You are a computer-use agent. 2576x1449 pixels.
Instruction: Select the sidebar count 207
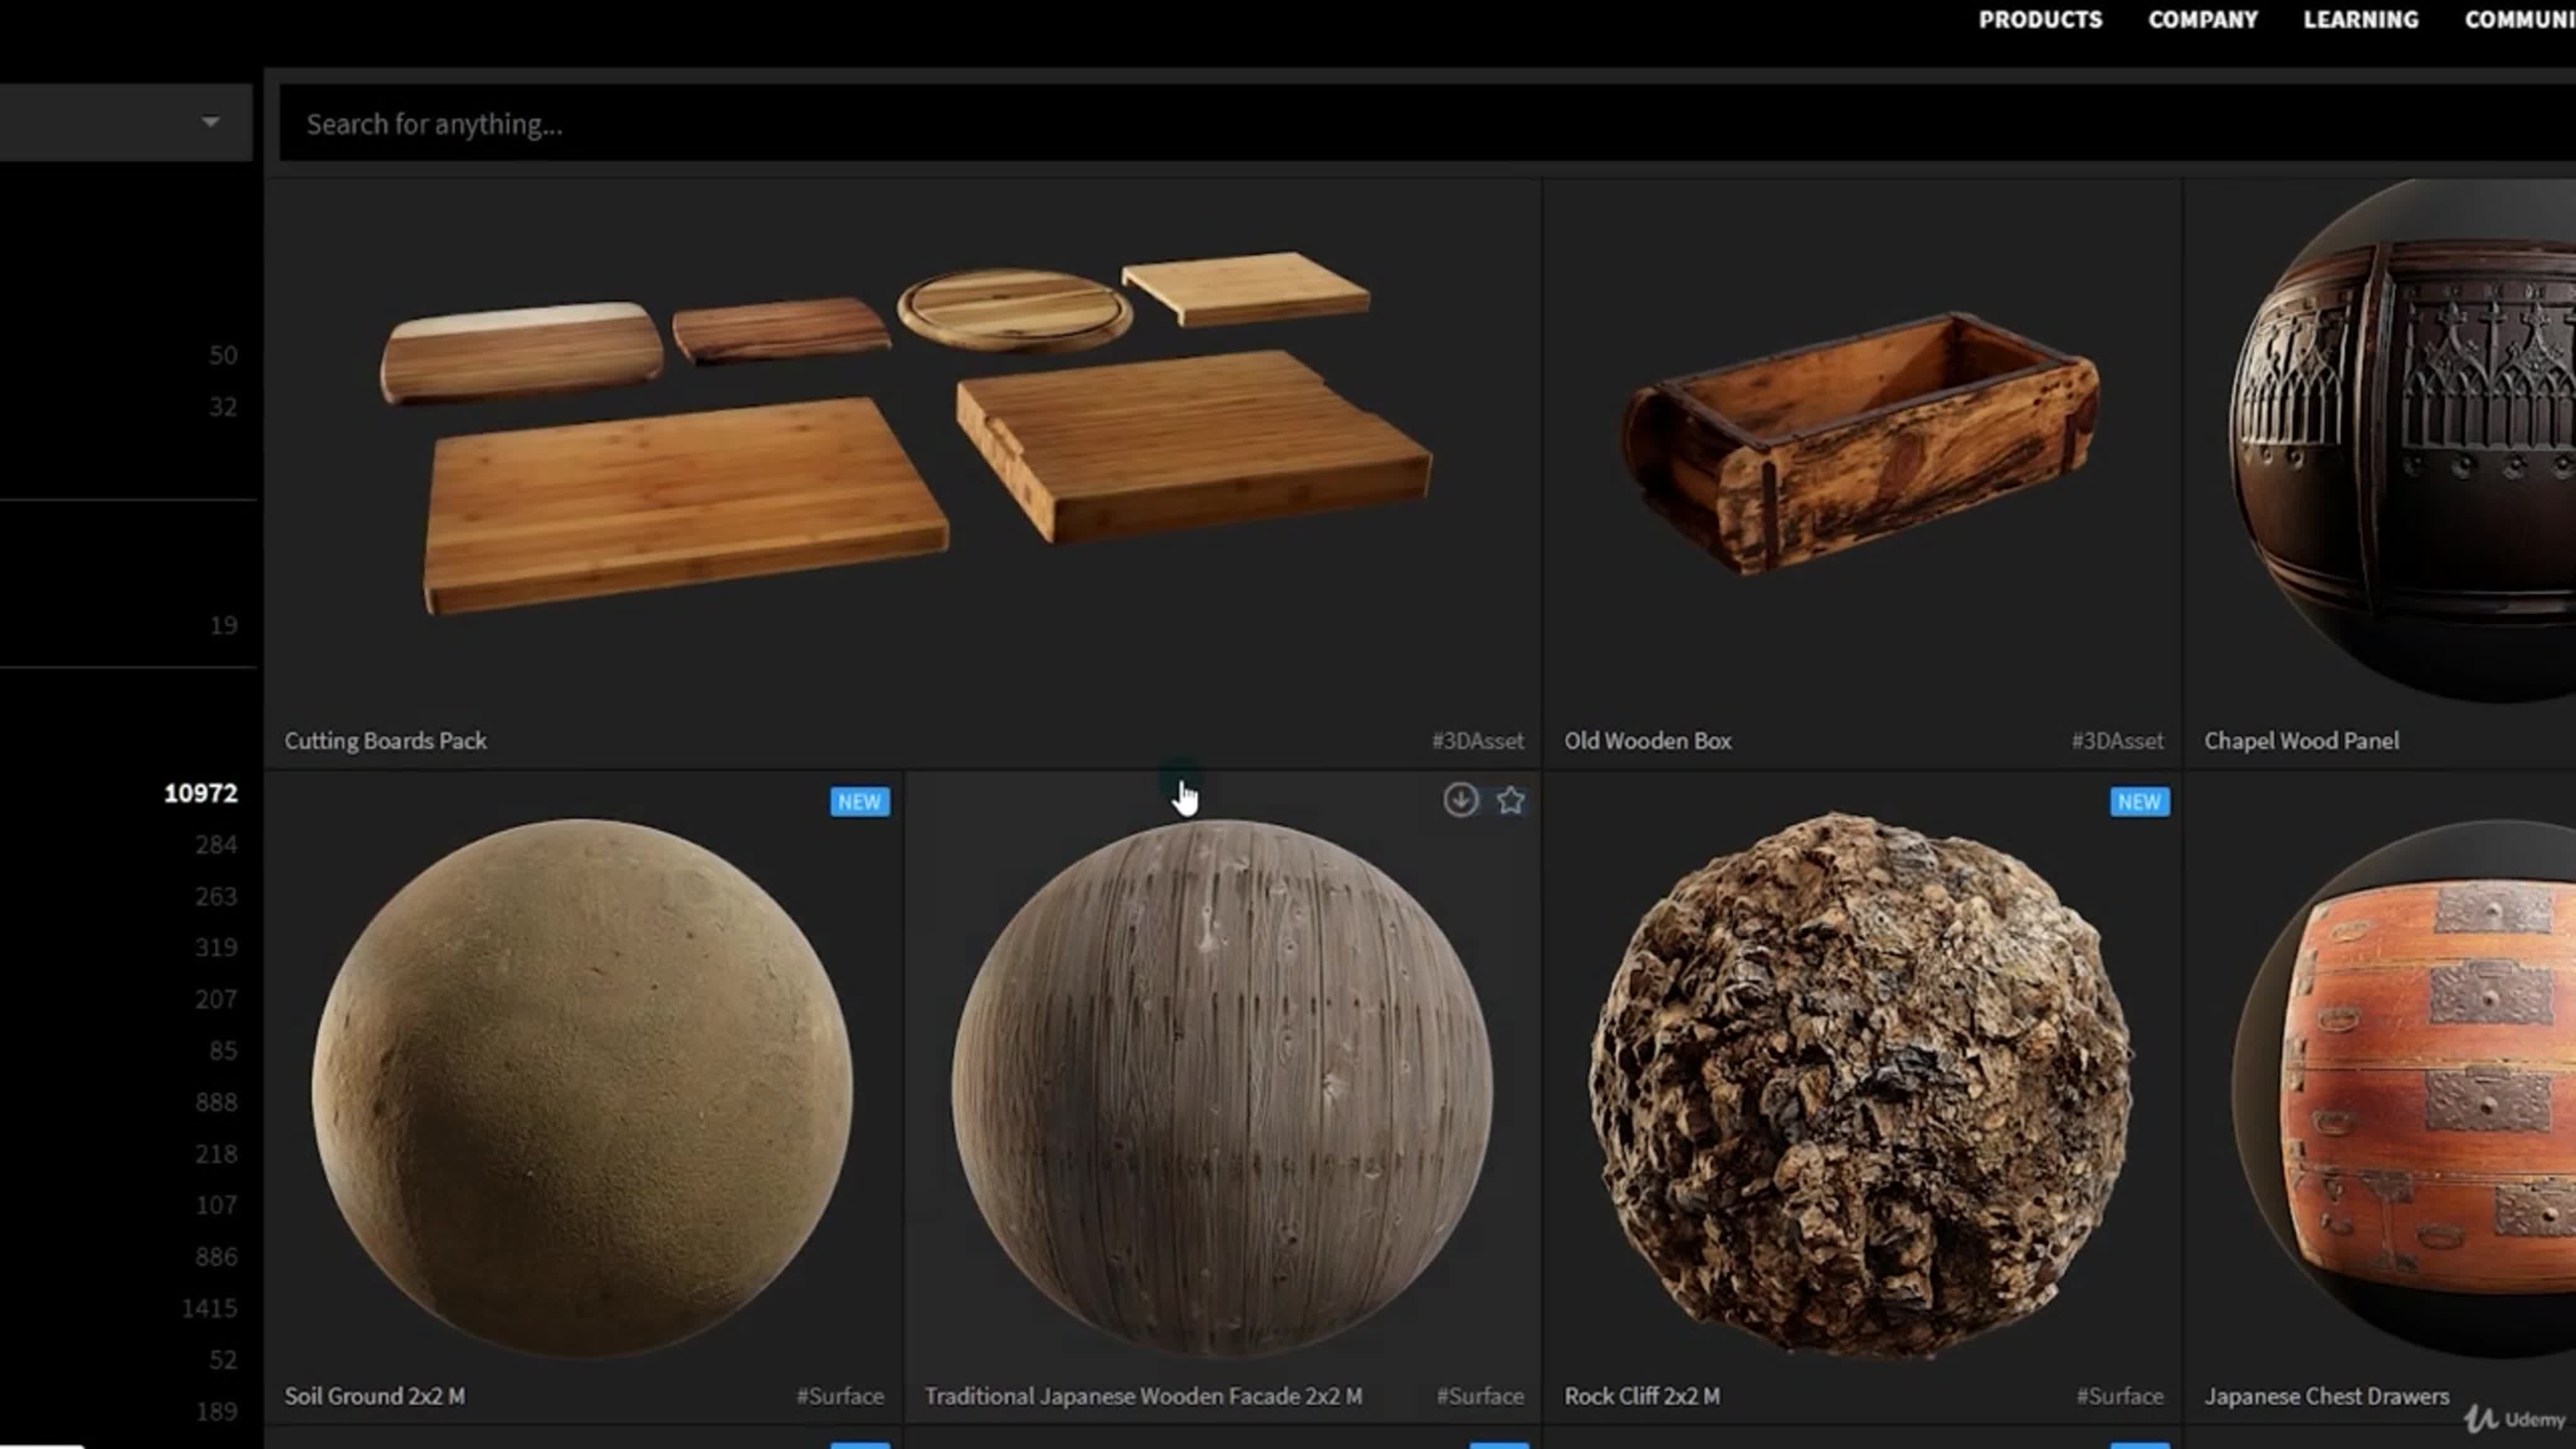216,999
